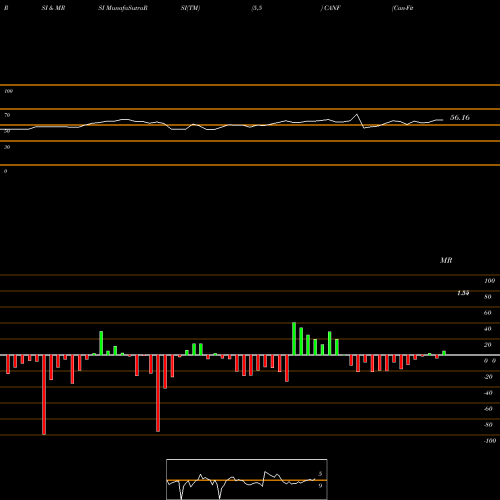The height and width of the screenshot is (500, 500).
Task: Click the 60 label on MR axis
Action: pos(488,313)
